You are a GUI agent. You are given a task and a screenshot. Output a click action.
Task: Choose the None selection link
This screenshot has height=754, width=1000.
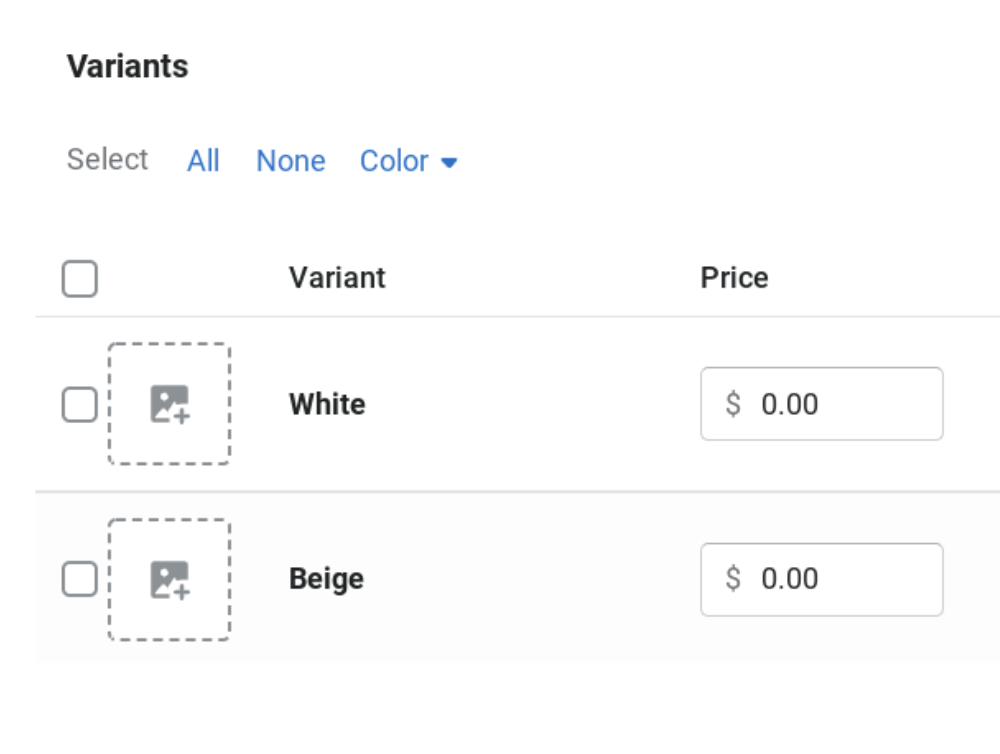pyautogui.click(x=291, y=161)
